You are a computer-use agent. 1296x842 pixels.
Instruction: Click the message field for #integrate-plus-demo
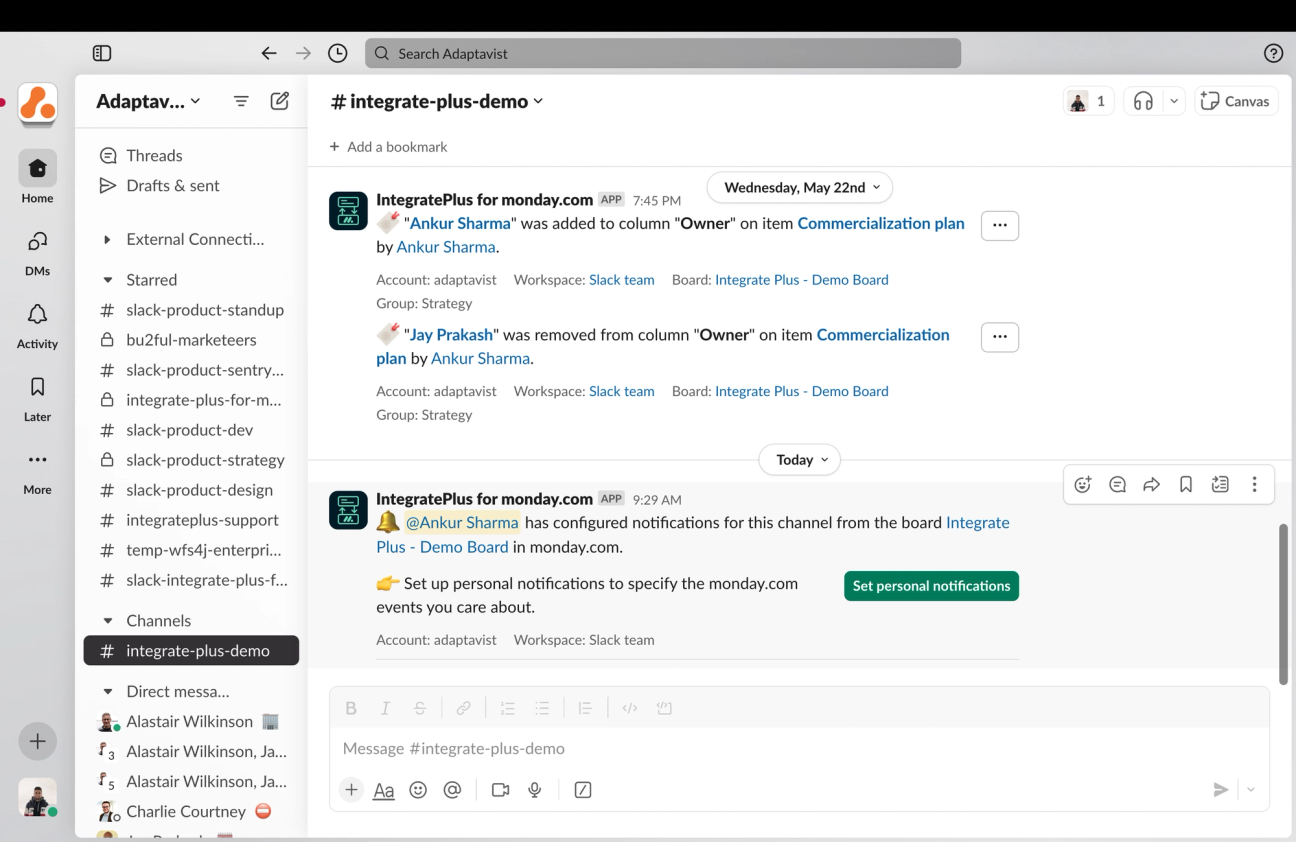point(799,748)
